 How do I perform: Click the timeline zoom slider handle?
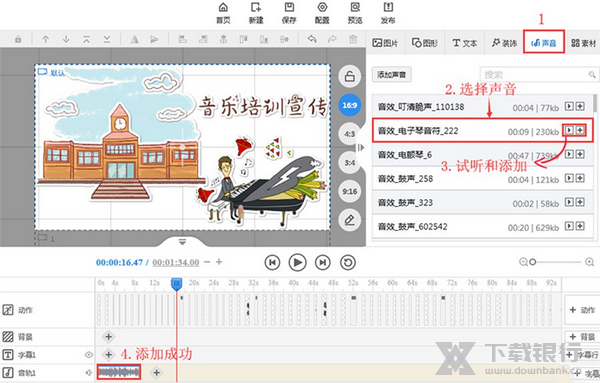point(532,262)
